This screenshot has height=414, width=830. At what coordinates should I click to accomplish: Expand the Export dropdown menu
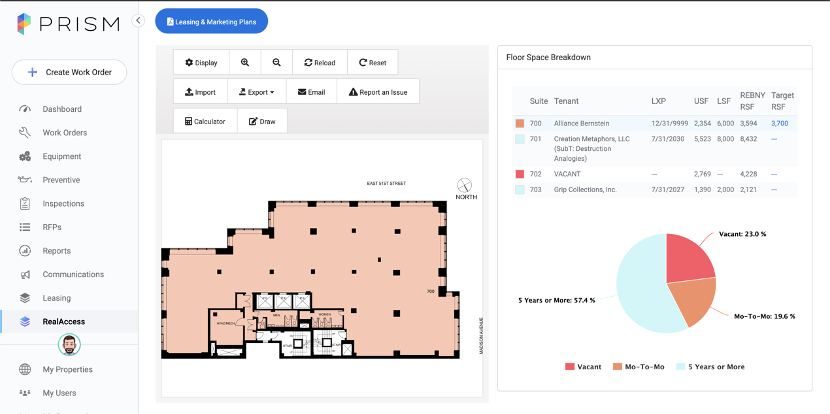[x=257, y=92]
